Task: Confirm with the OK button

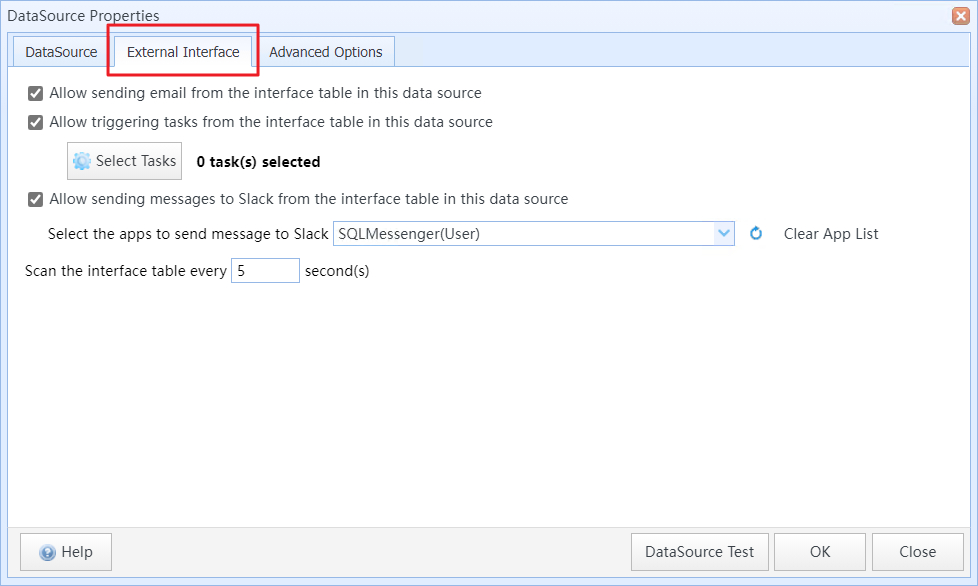Action: [820, 552]
